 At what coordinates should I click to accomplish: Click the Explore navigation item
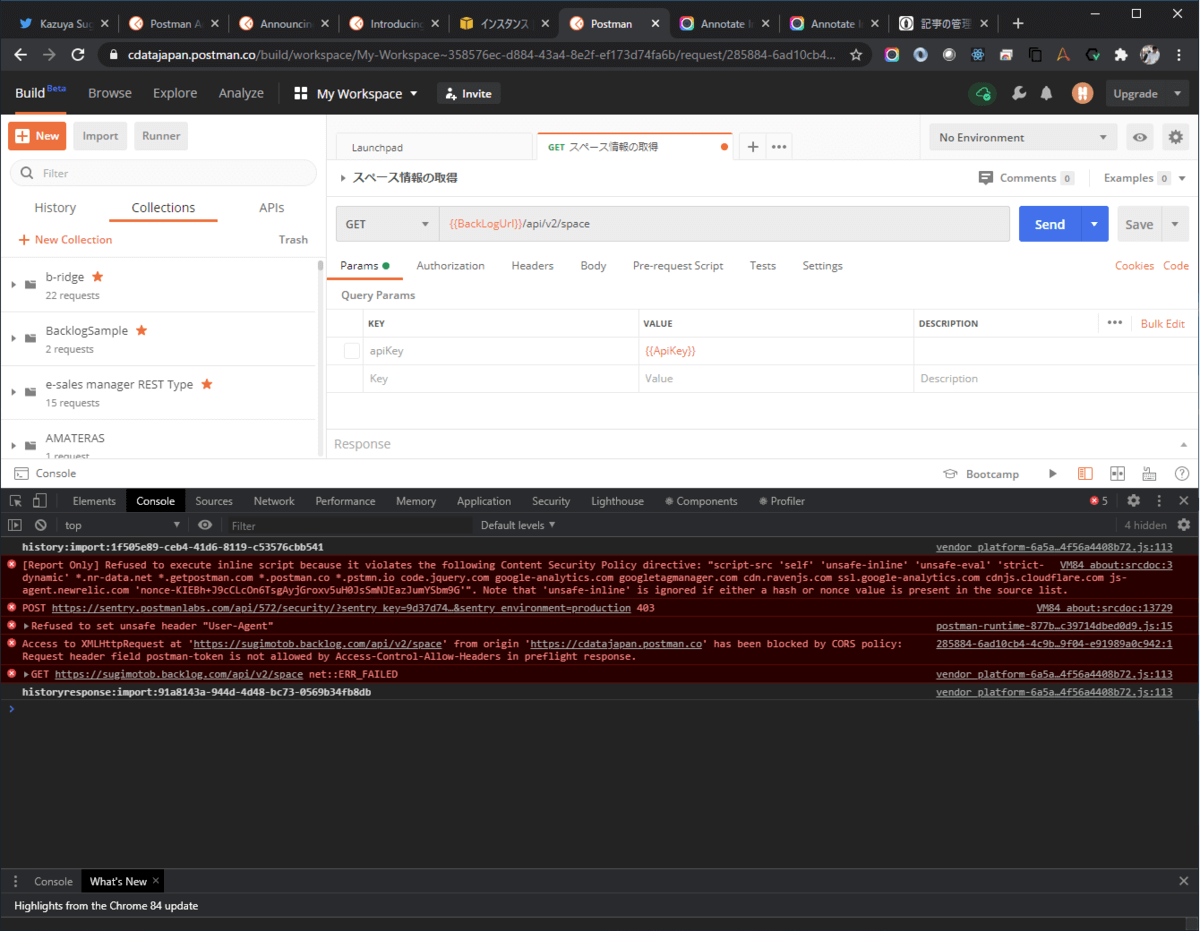(175, 93)
